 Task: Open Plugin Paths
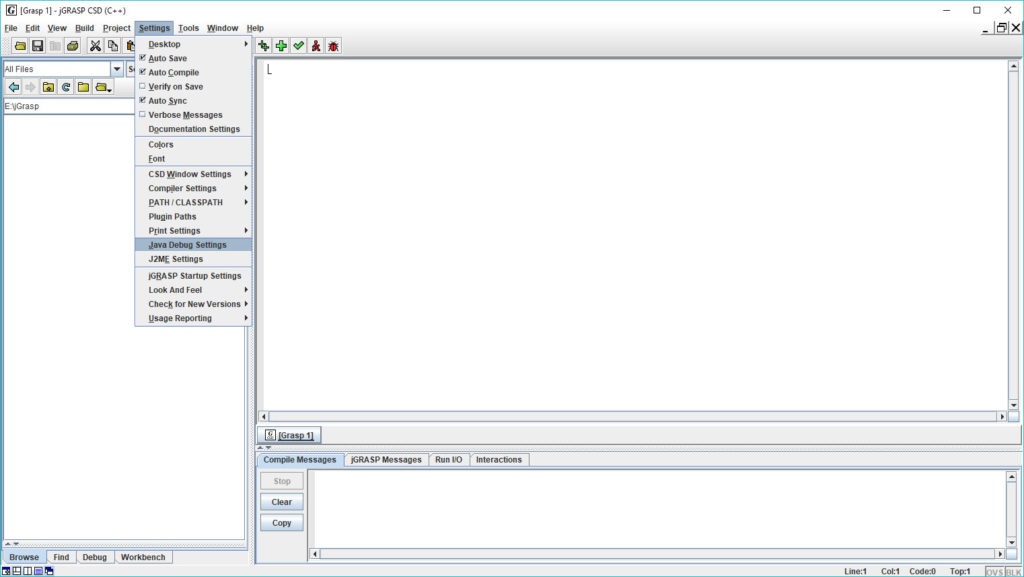coord(193,217)
